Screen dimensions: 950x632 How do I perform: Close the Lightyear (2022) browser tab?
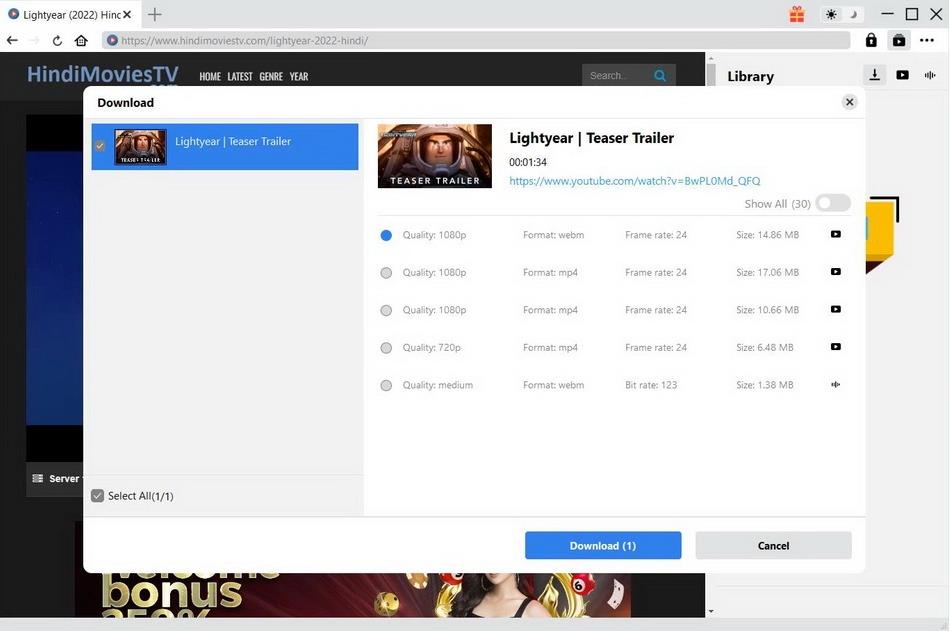tap(127, 14)
